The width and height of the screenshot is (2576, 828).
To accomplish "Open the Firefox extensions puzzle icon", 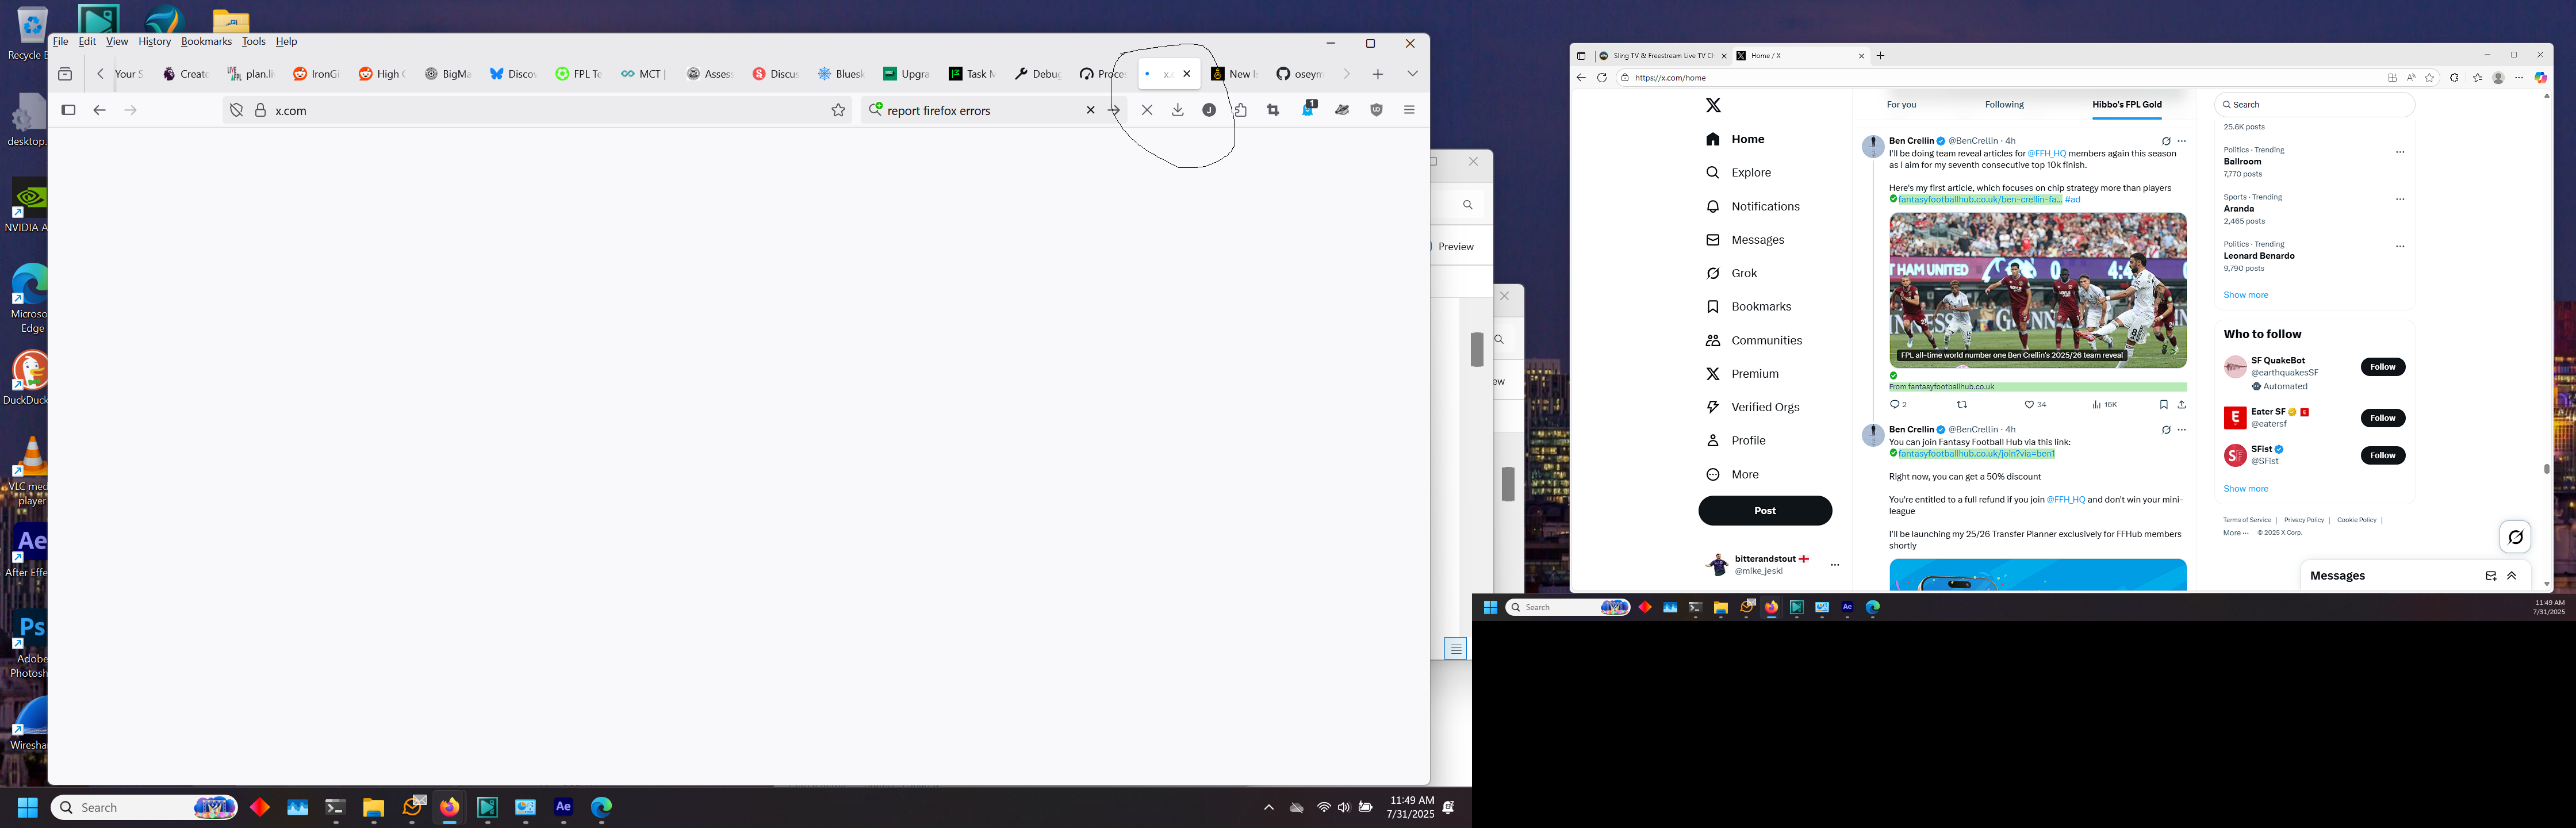I will [x=1241, y=110].
